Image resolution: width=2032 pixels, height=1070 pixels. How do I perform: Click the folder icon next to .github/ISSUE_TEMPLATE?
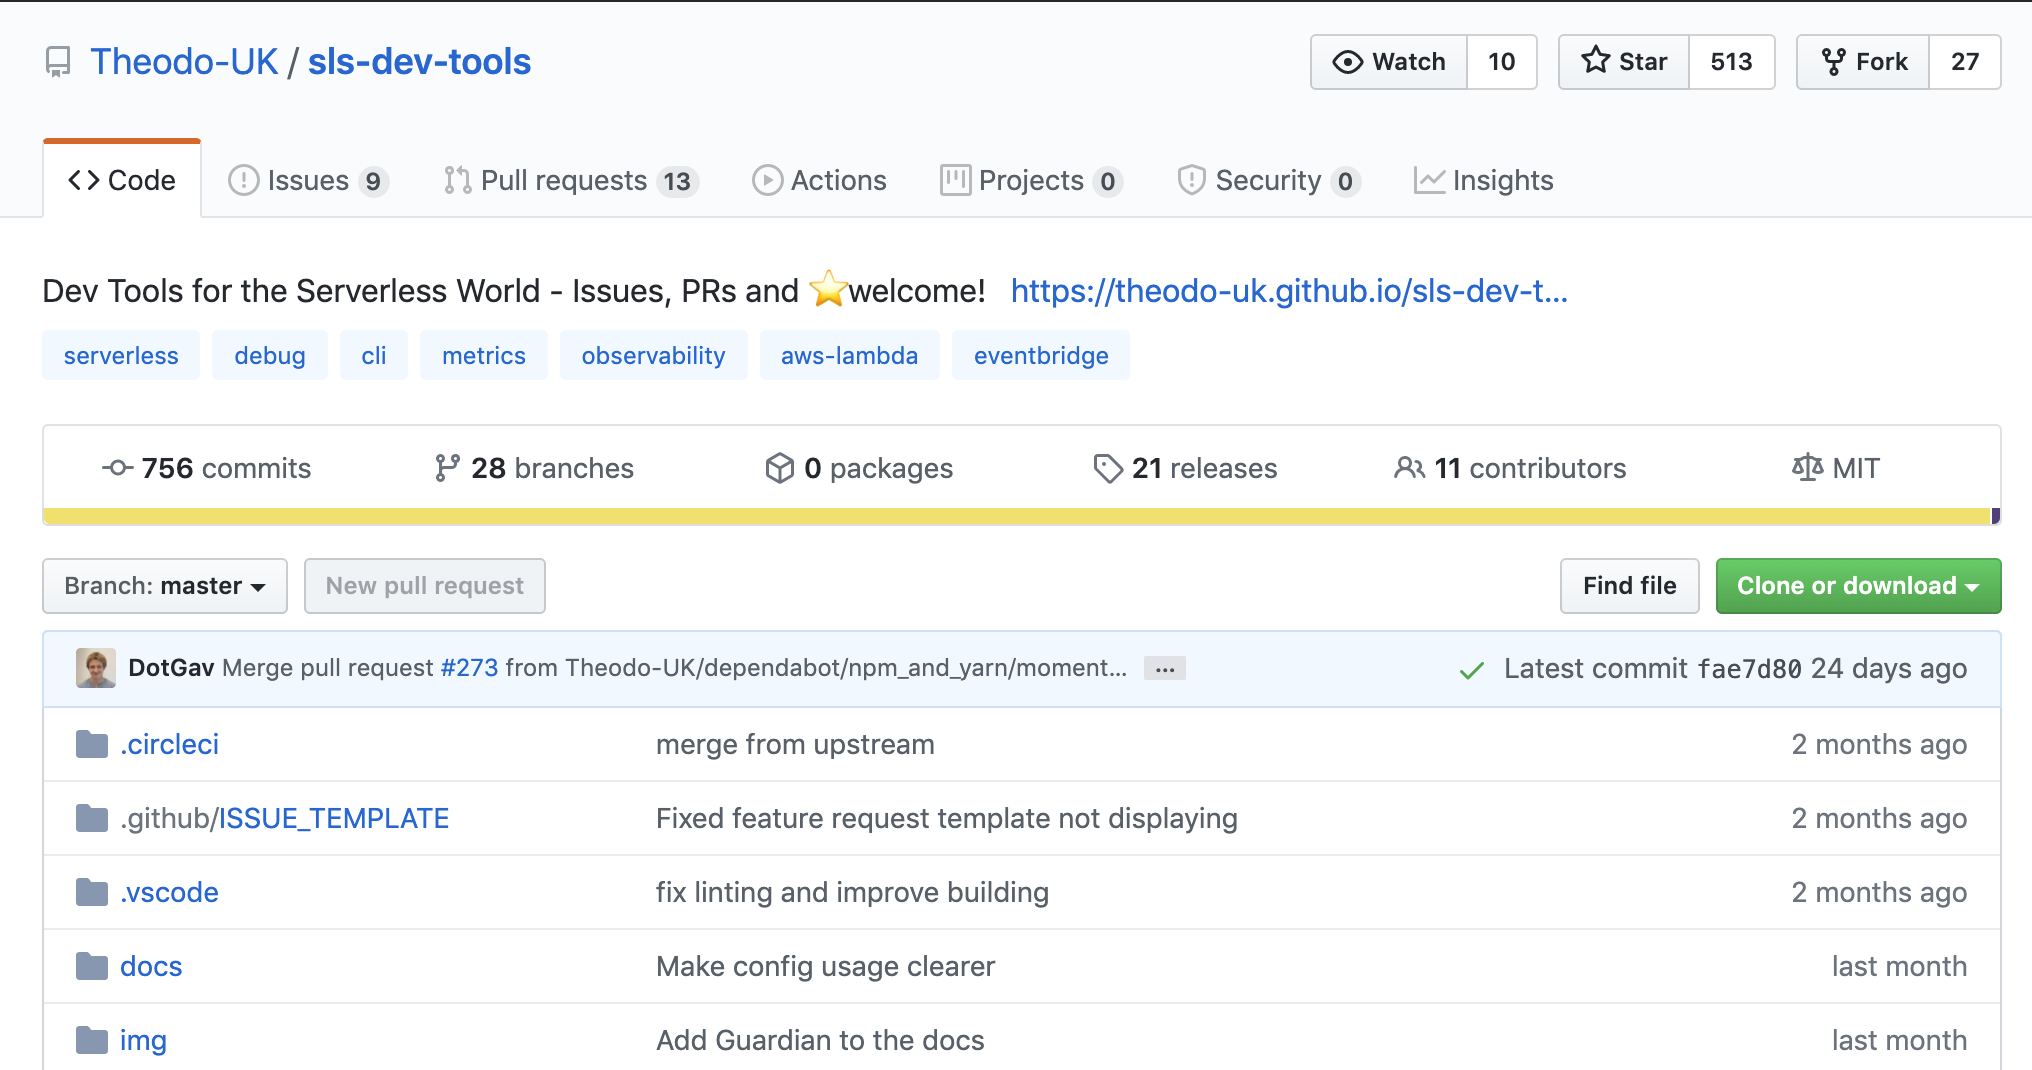(x=92, y=818)
